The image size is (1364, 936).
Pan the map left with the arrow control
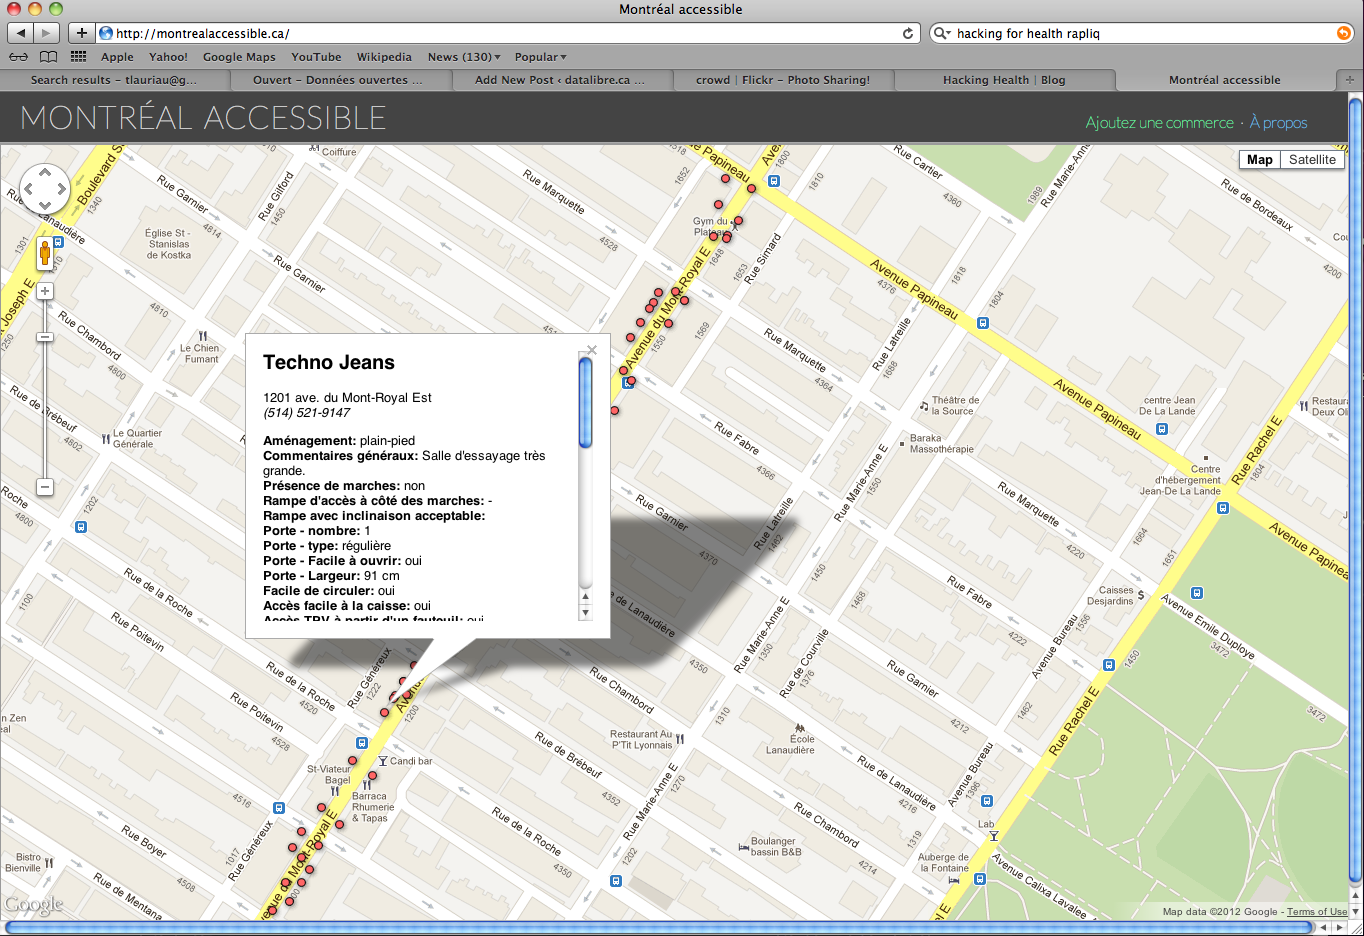click(29, 188)
